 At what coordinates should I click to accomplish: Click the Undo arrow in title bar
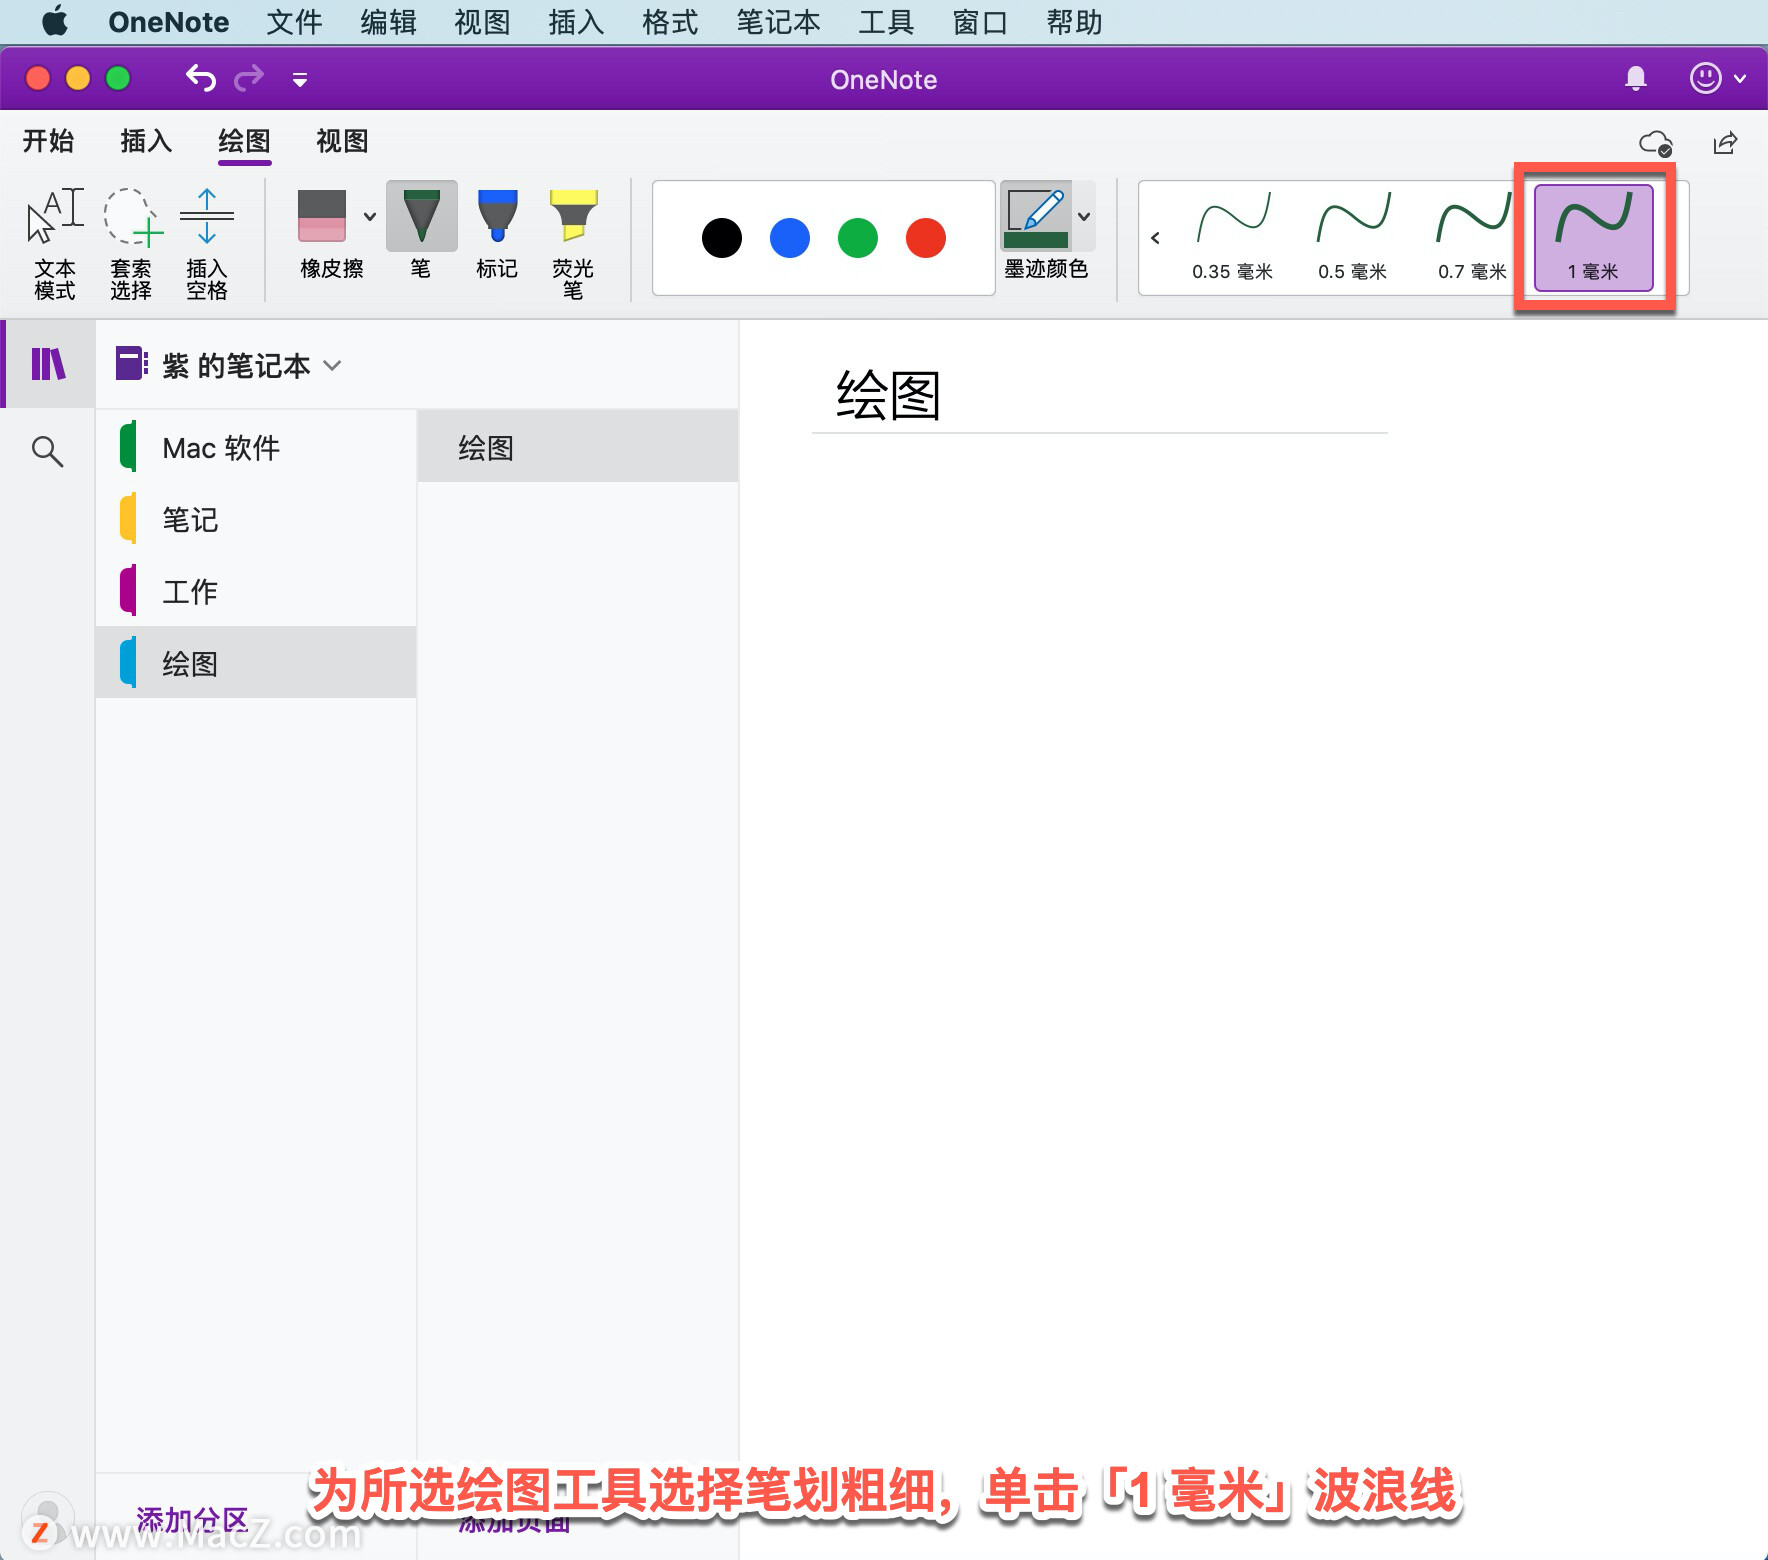coord(201,78)
